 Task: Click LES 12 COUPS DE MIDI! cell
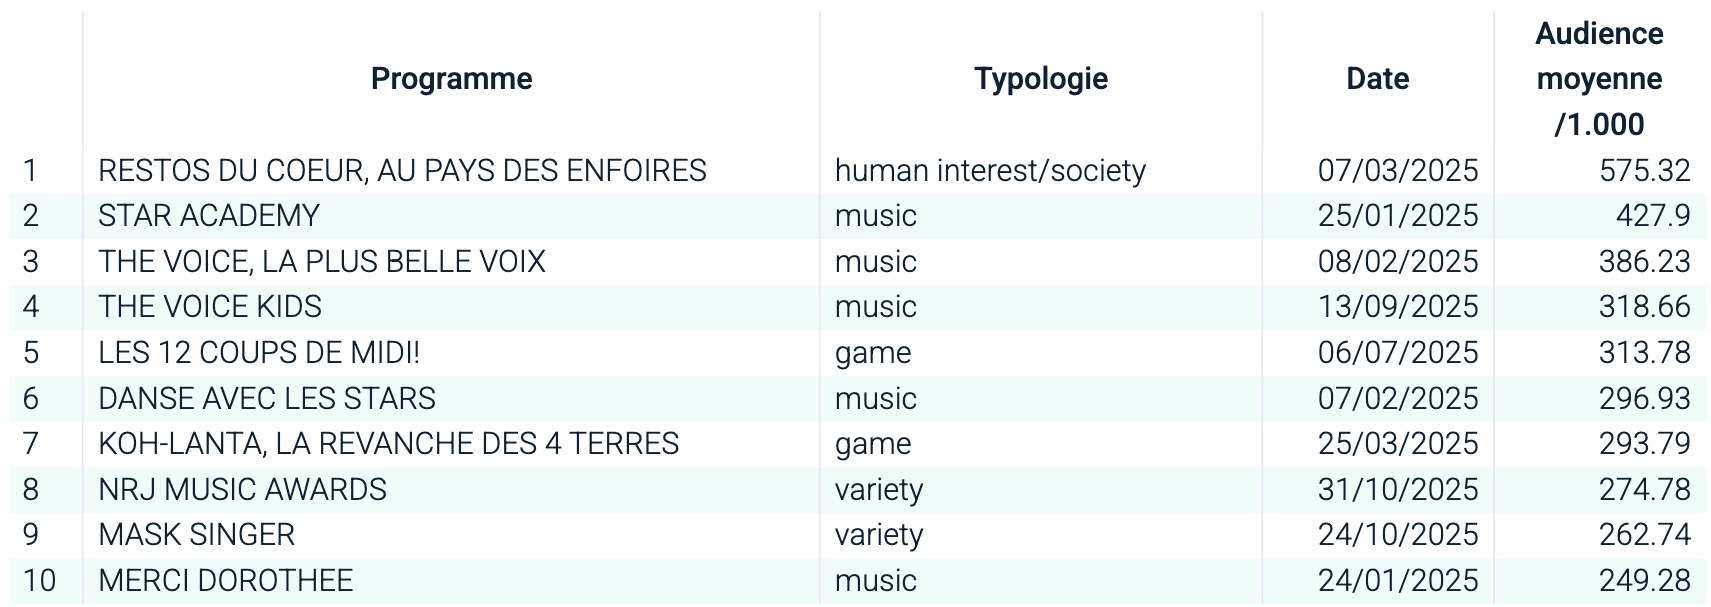[x=259, y=353]
